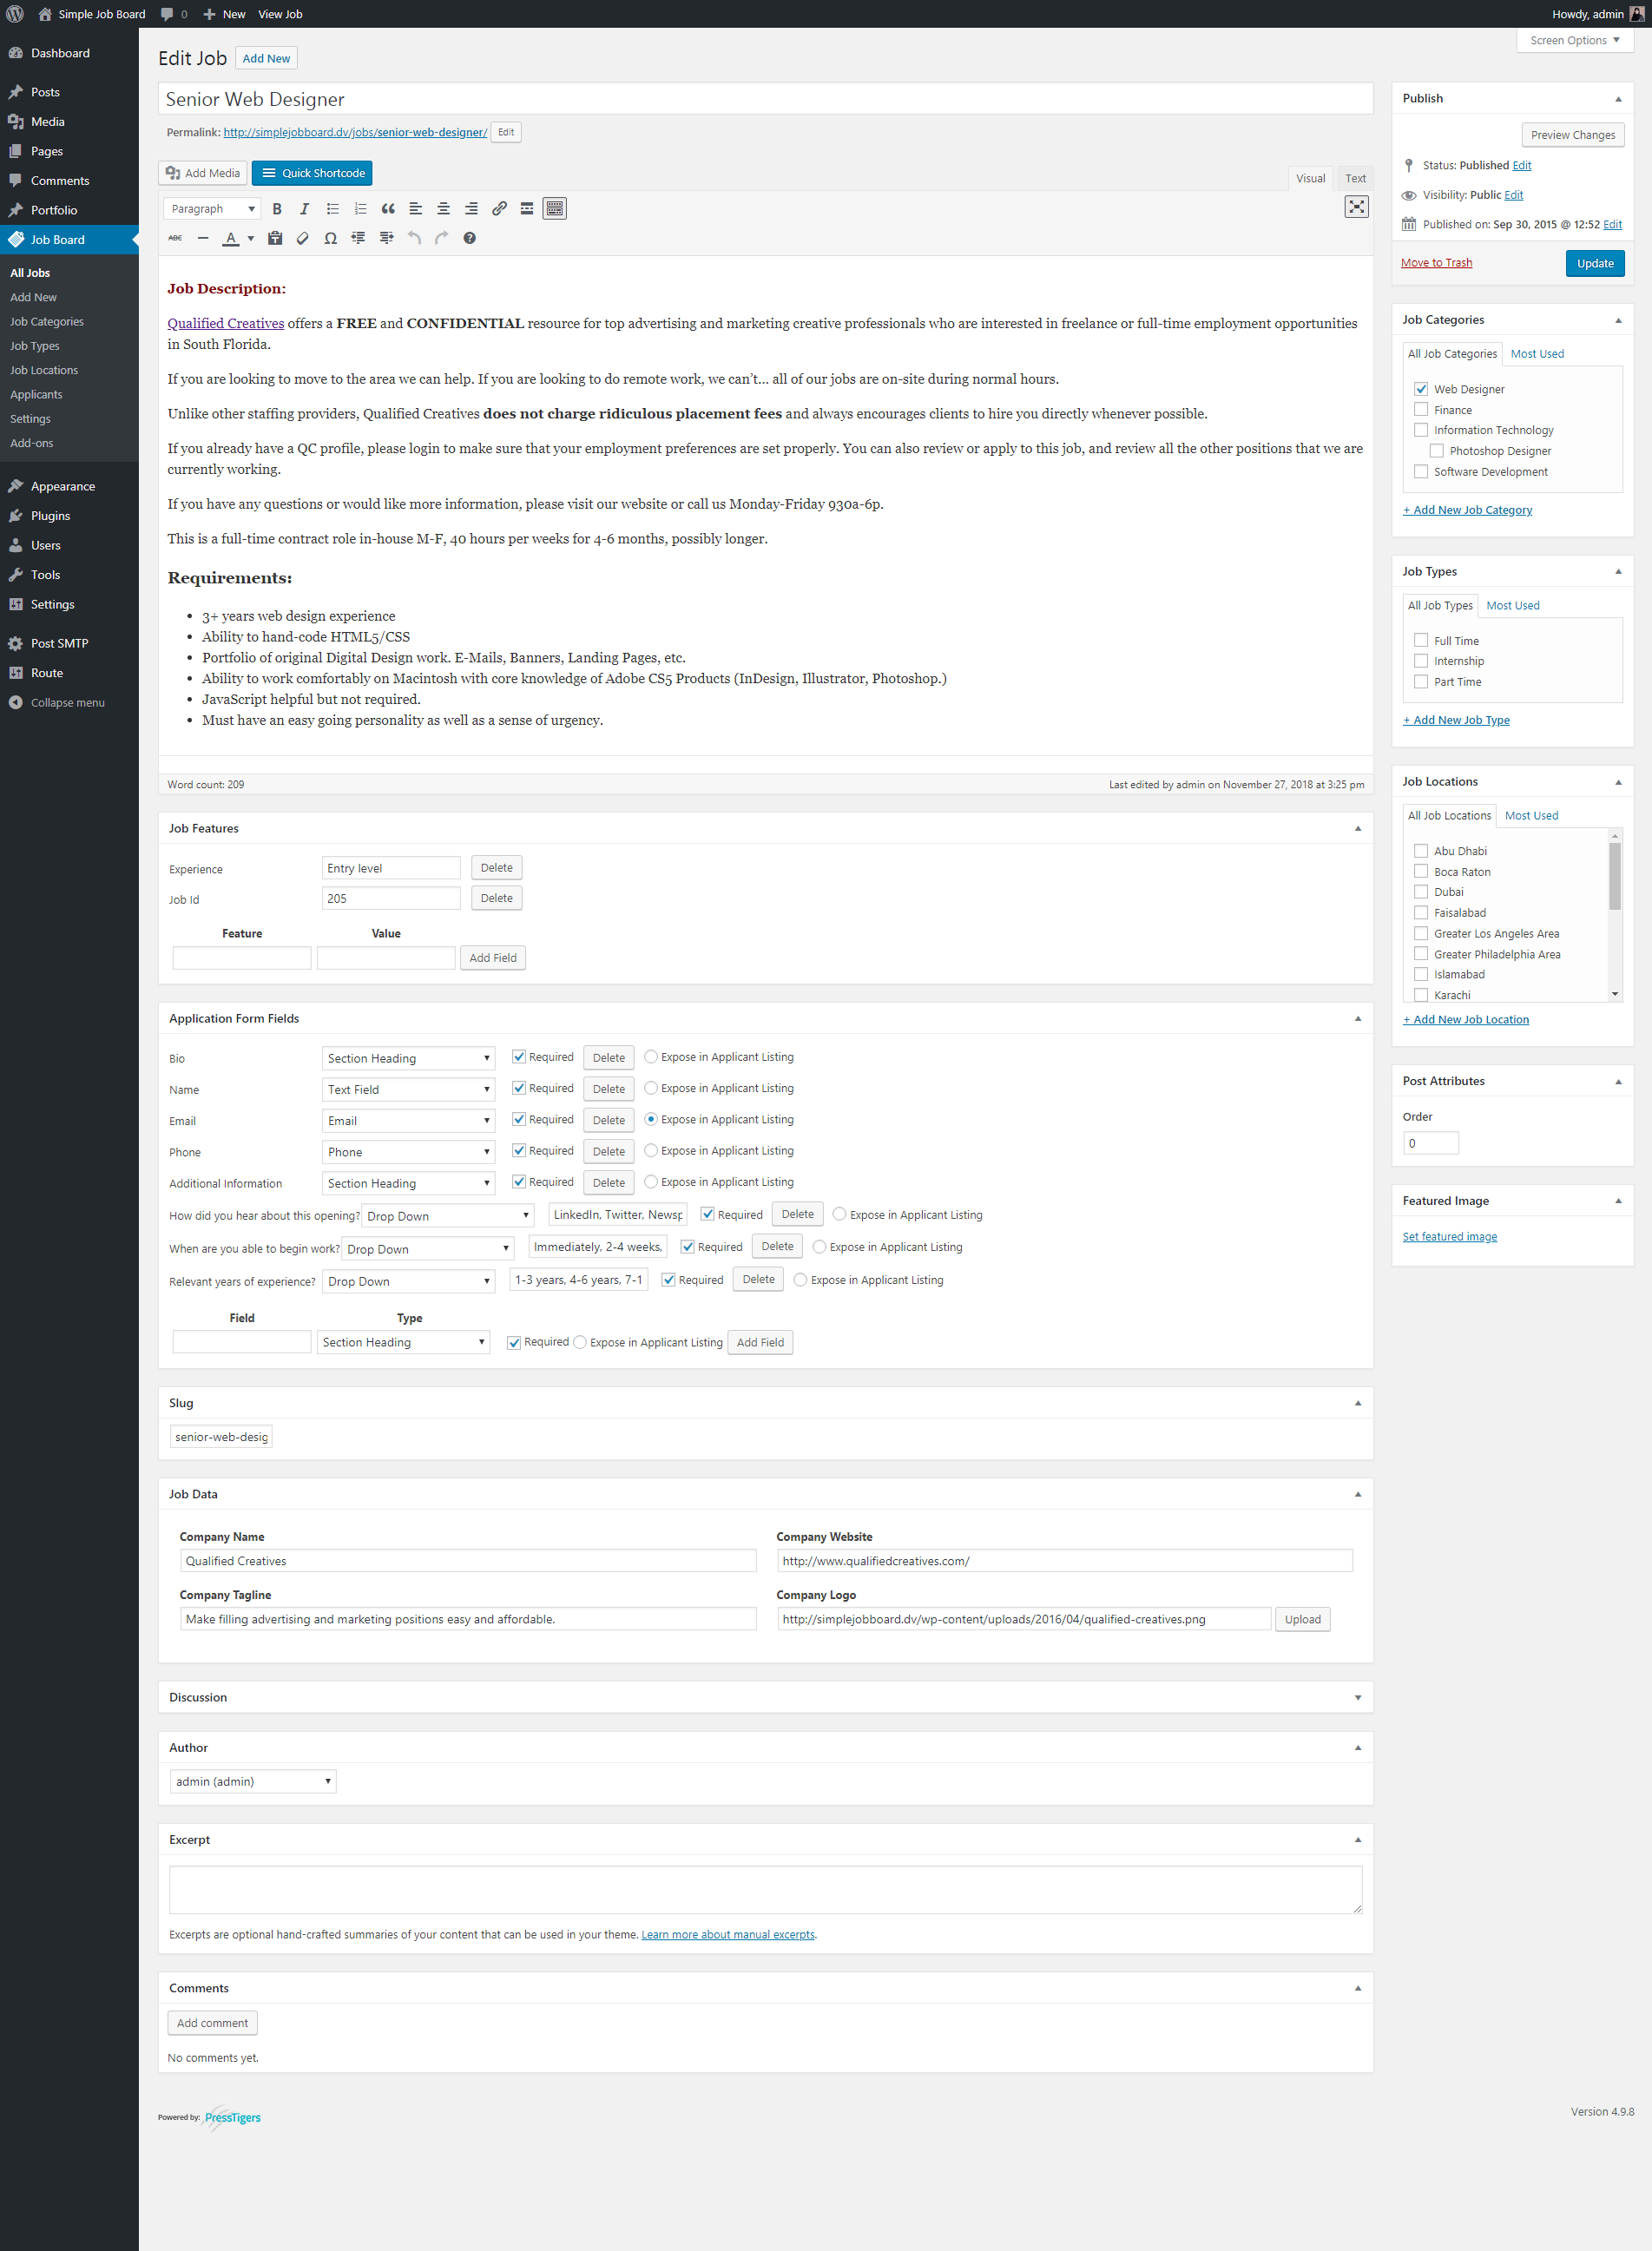This screenshot has height=2251, width=1652.
Task: Click the Company Tagline input field
Action: pyautogui.click(x=468, y=1619)
